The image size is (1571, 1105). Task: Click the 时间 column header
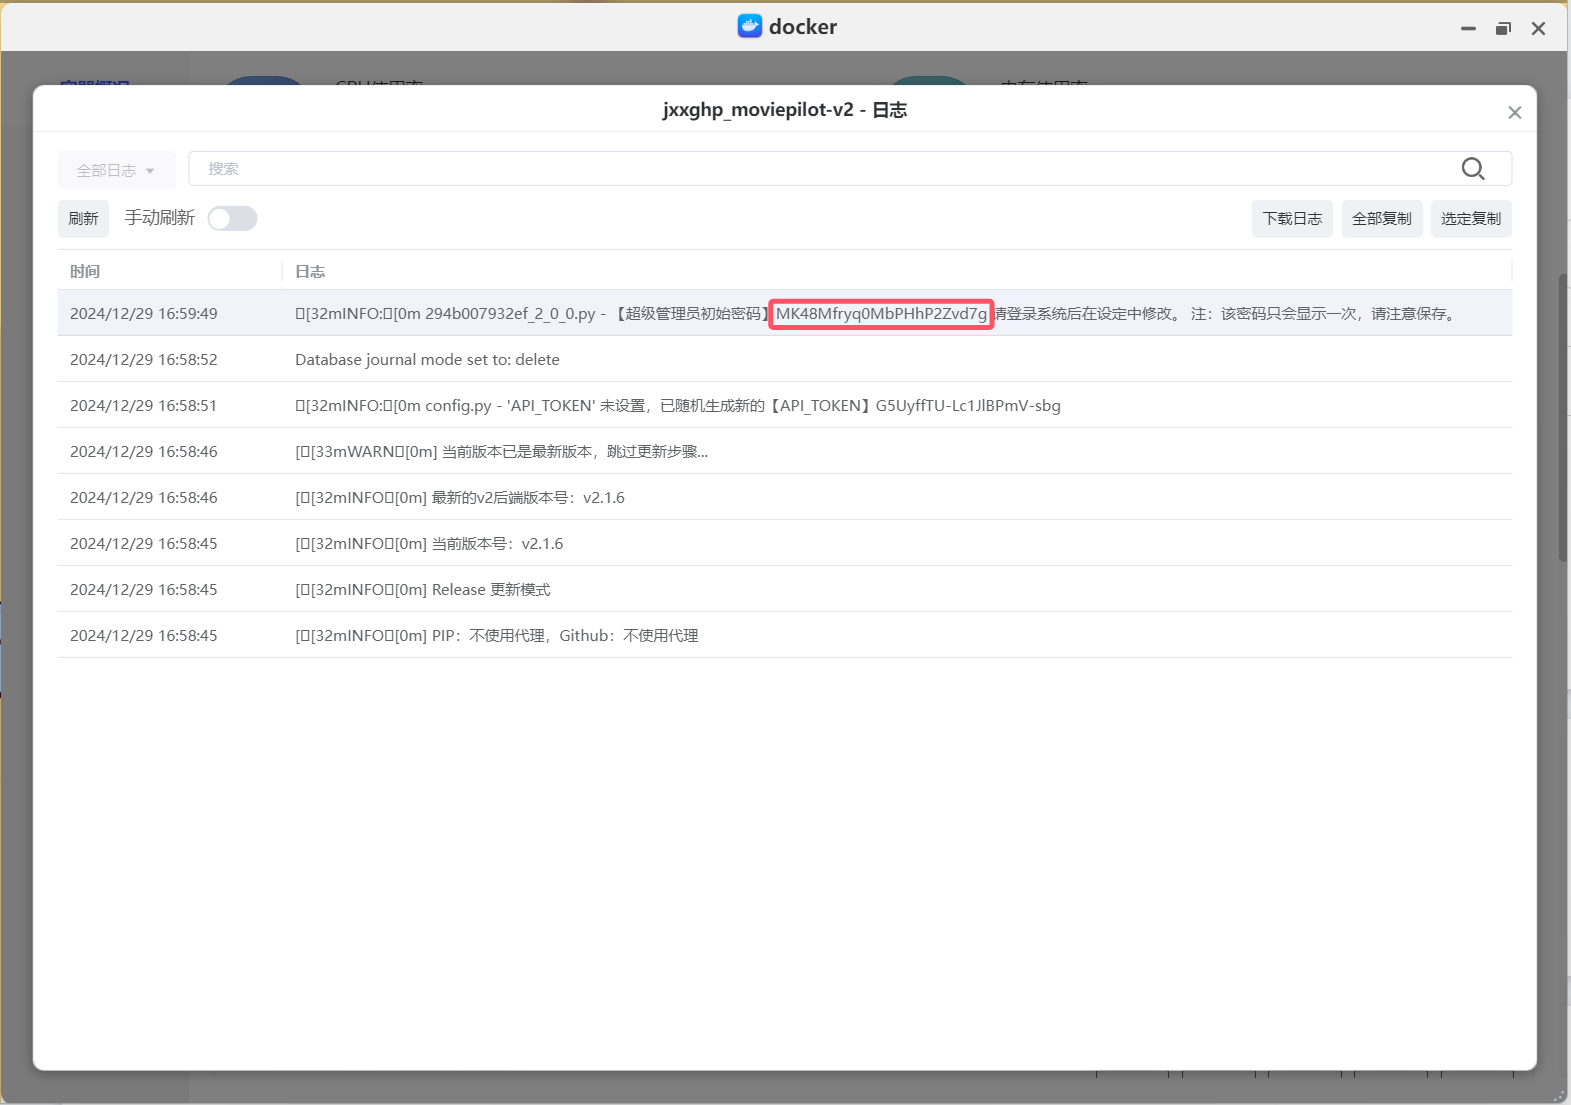[x=85, y=271]
